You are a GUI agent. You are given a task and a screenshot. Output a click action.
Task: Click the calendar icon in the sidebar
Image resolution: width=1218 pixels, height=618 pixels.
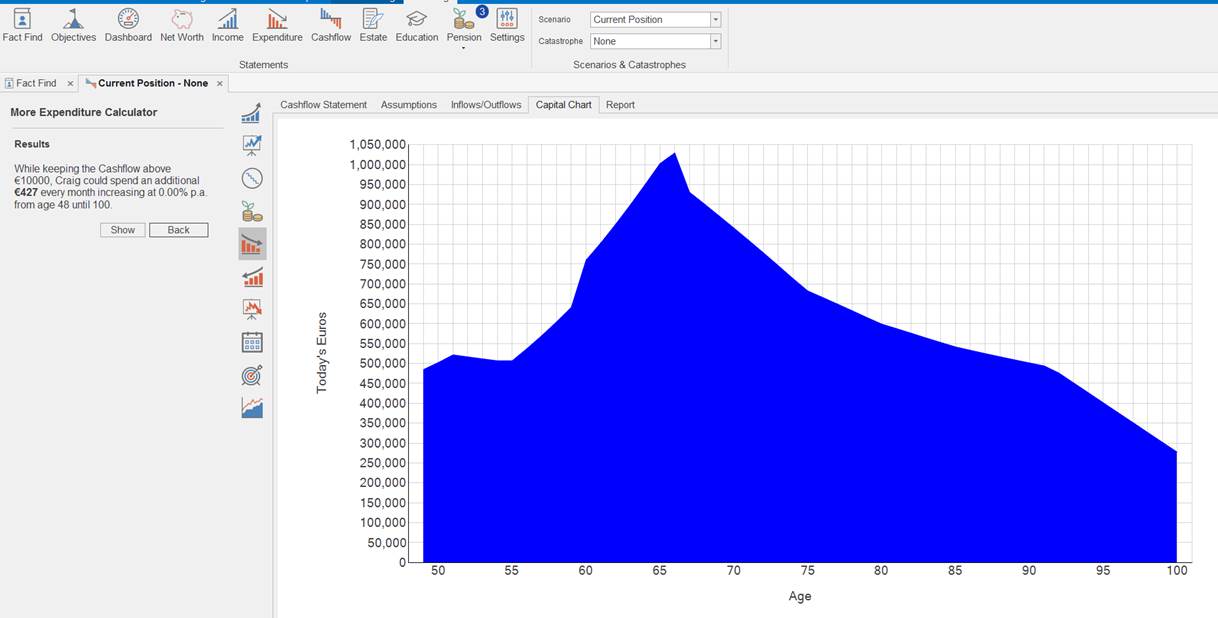pos(252,343)
